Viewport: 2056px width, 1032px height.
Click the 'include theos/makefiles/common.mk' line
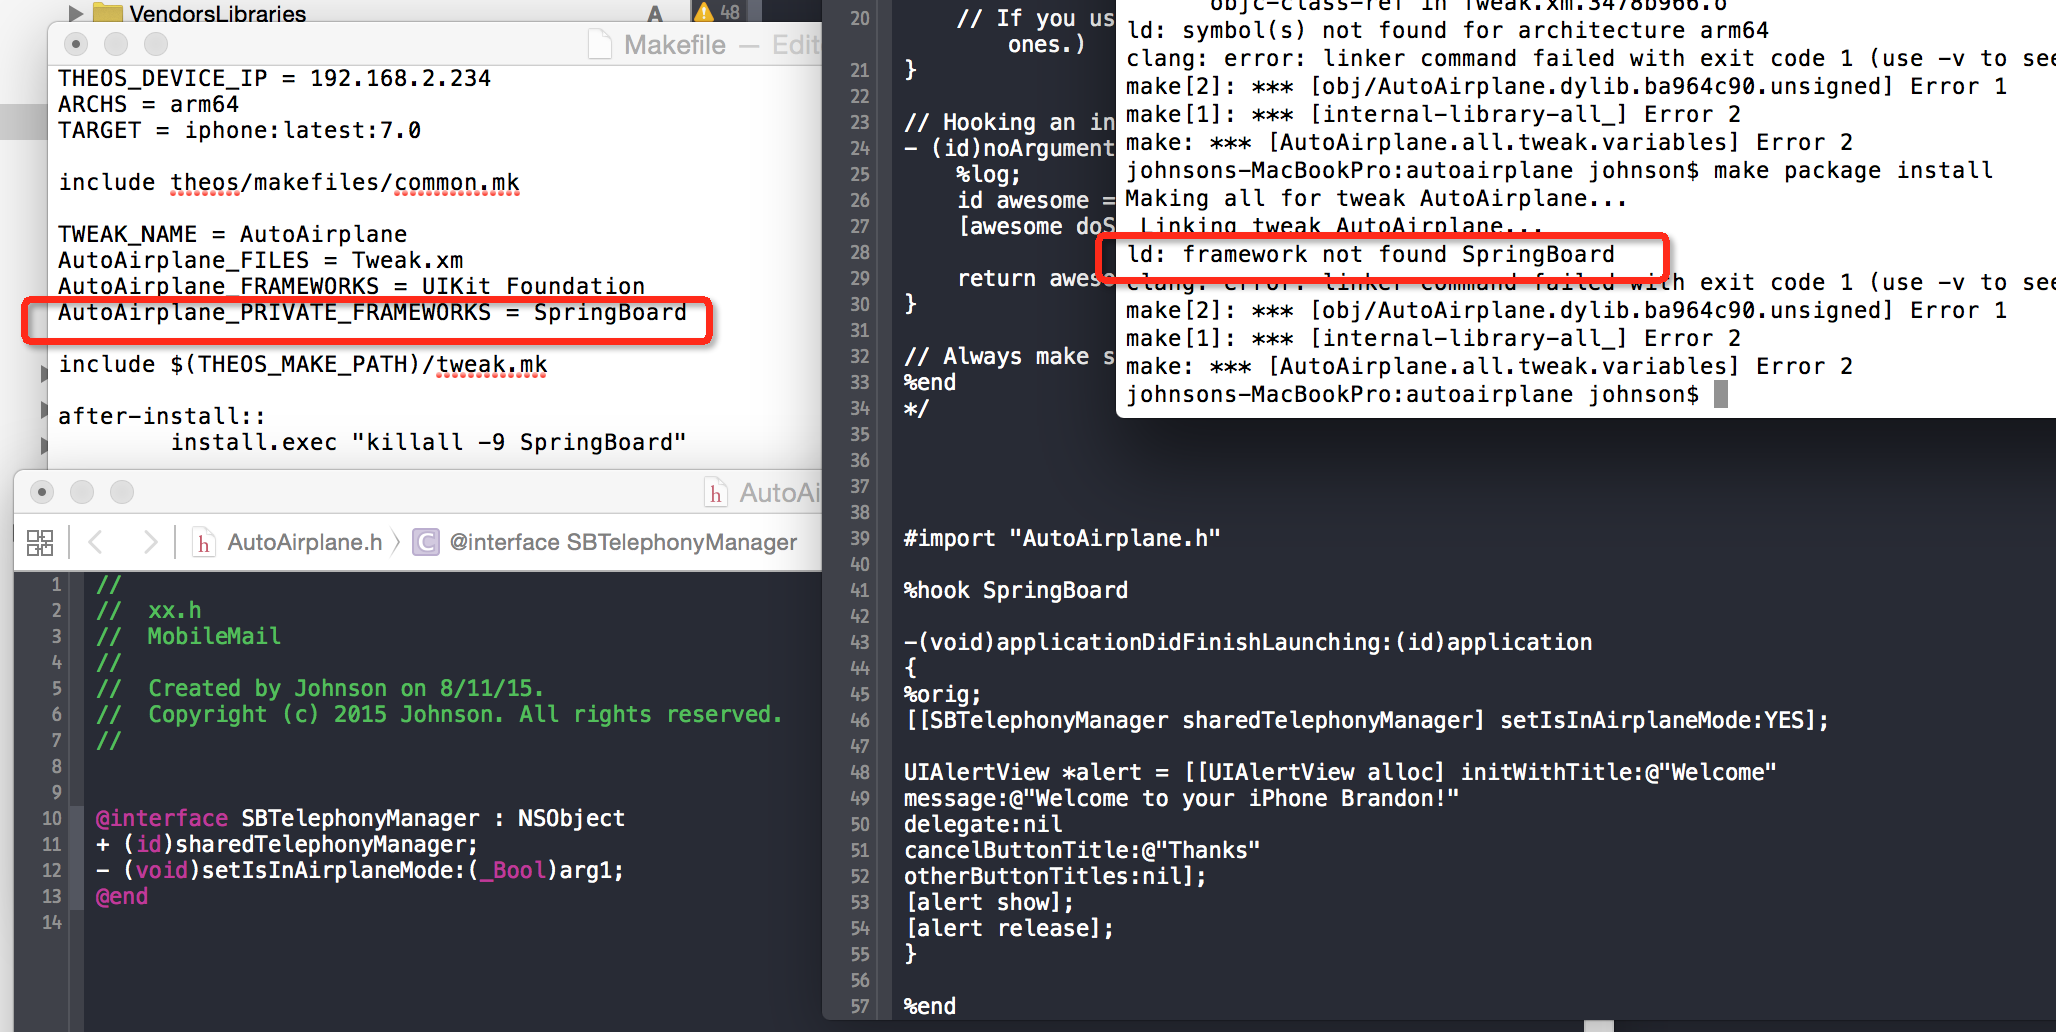(289, 182)
